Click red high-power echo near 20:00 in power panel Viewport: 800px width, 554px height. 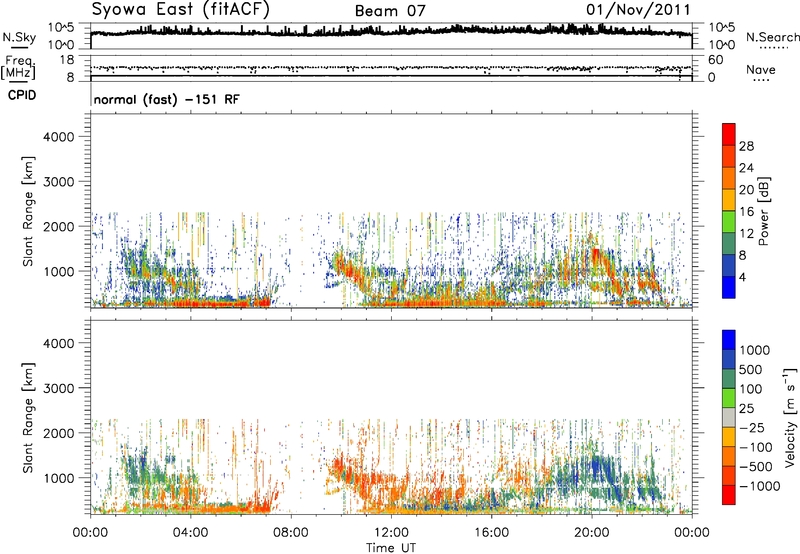pos(596,254)
